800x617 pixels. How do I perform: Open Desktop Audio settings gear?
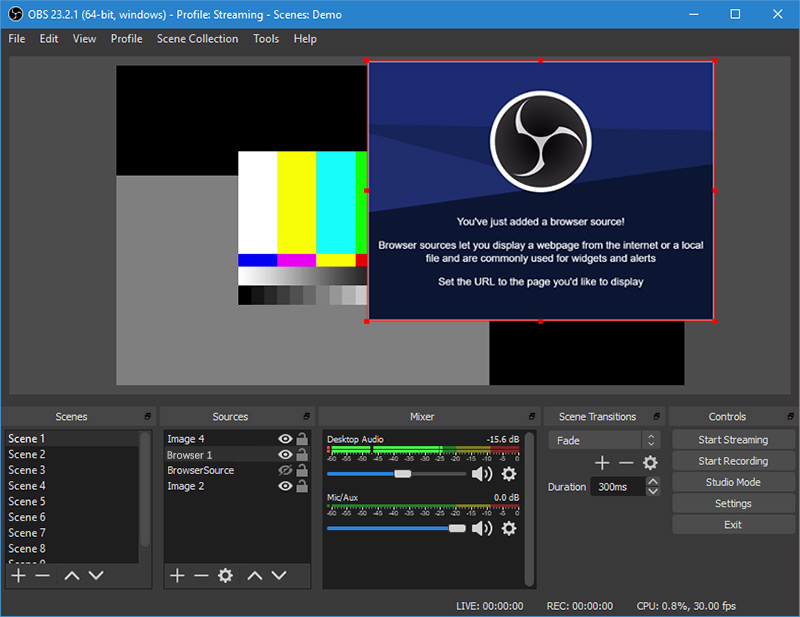[x=509, y=474]
